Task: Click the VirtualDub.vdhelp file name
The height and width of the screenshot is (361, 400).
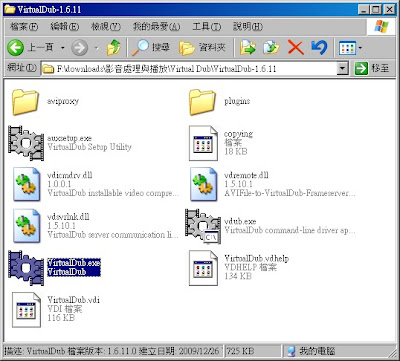Action: (x=256, y=258)
